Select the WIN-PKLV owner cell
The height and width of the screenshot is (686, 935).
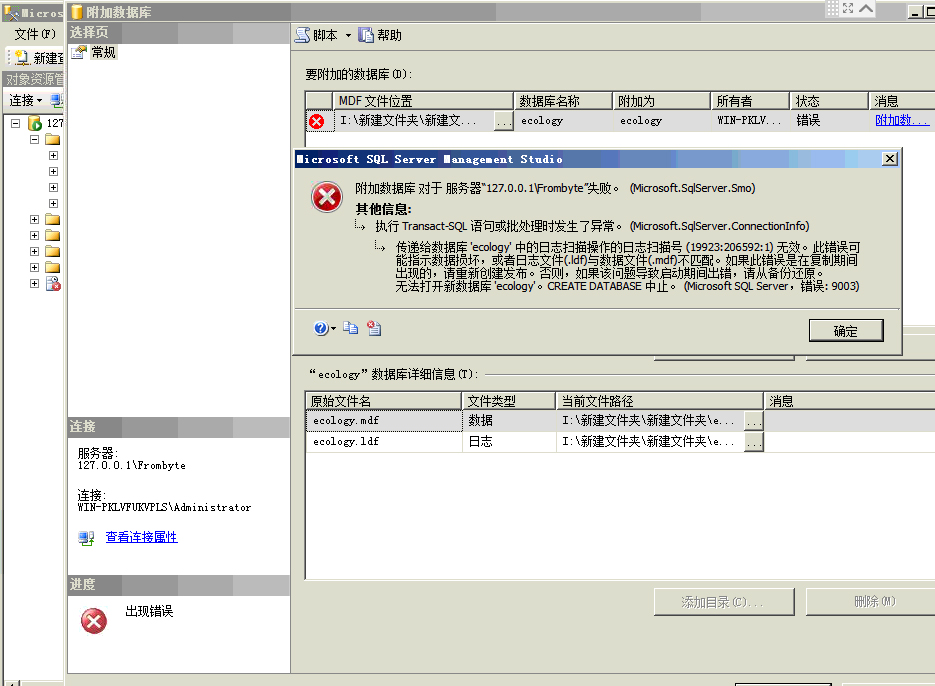tap(750, 120)
